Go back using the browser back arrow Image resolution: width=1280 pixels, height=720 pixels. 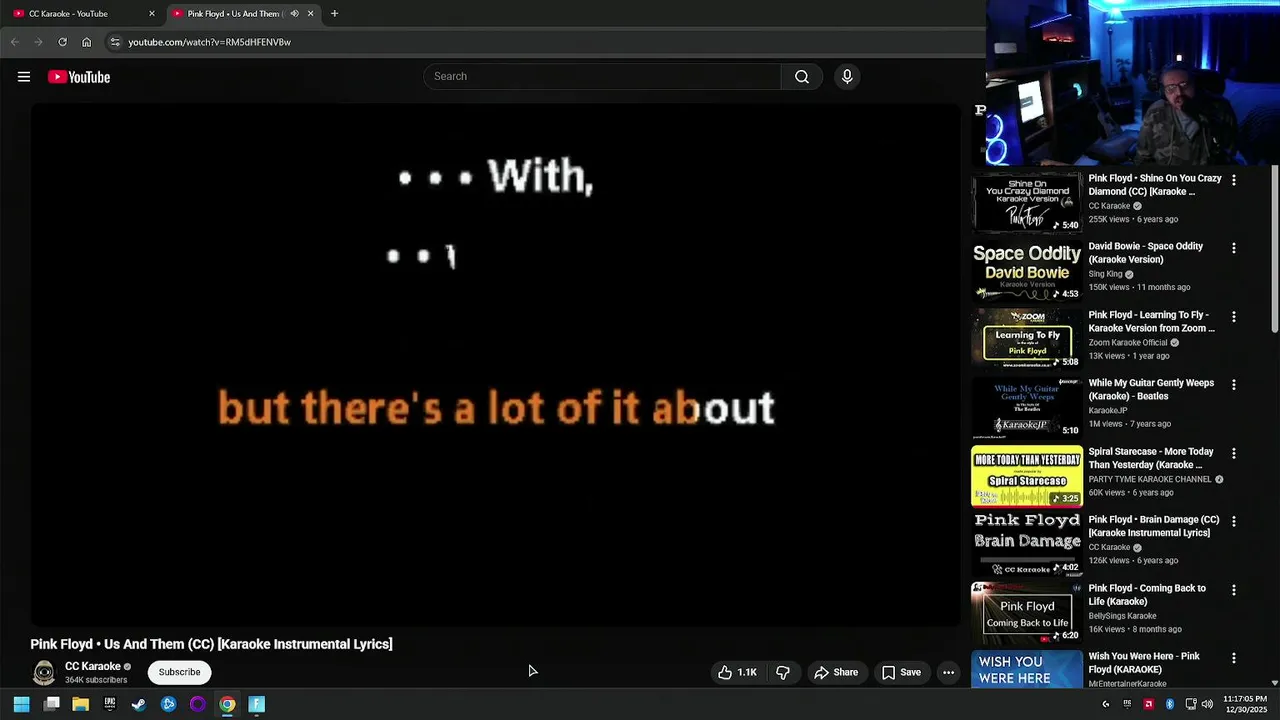click(x=14, y=42)
